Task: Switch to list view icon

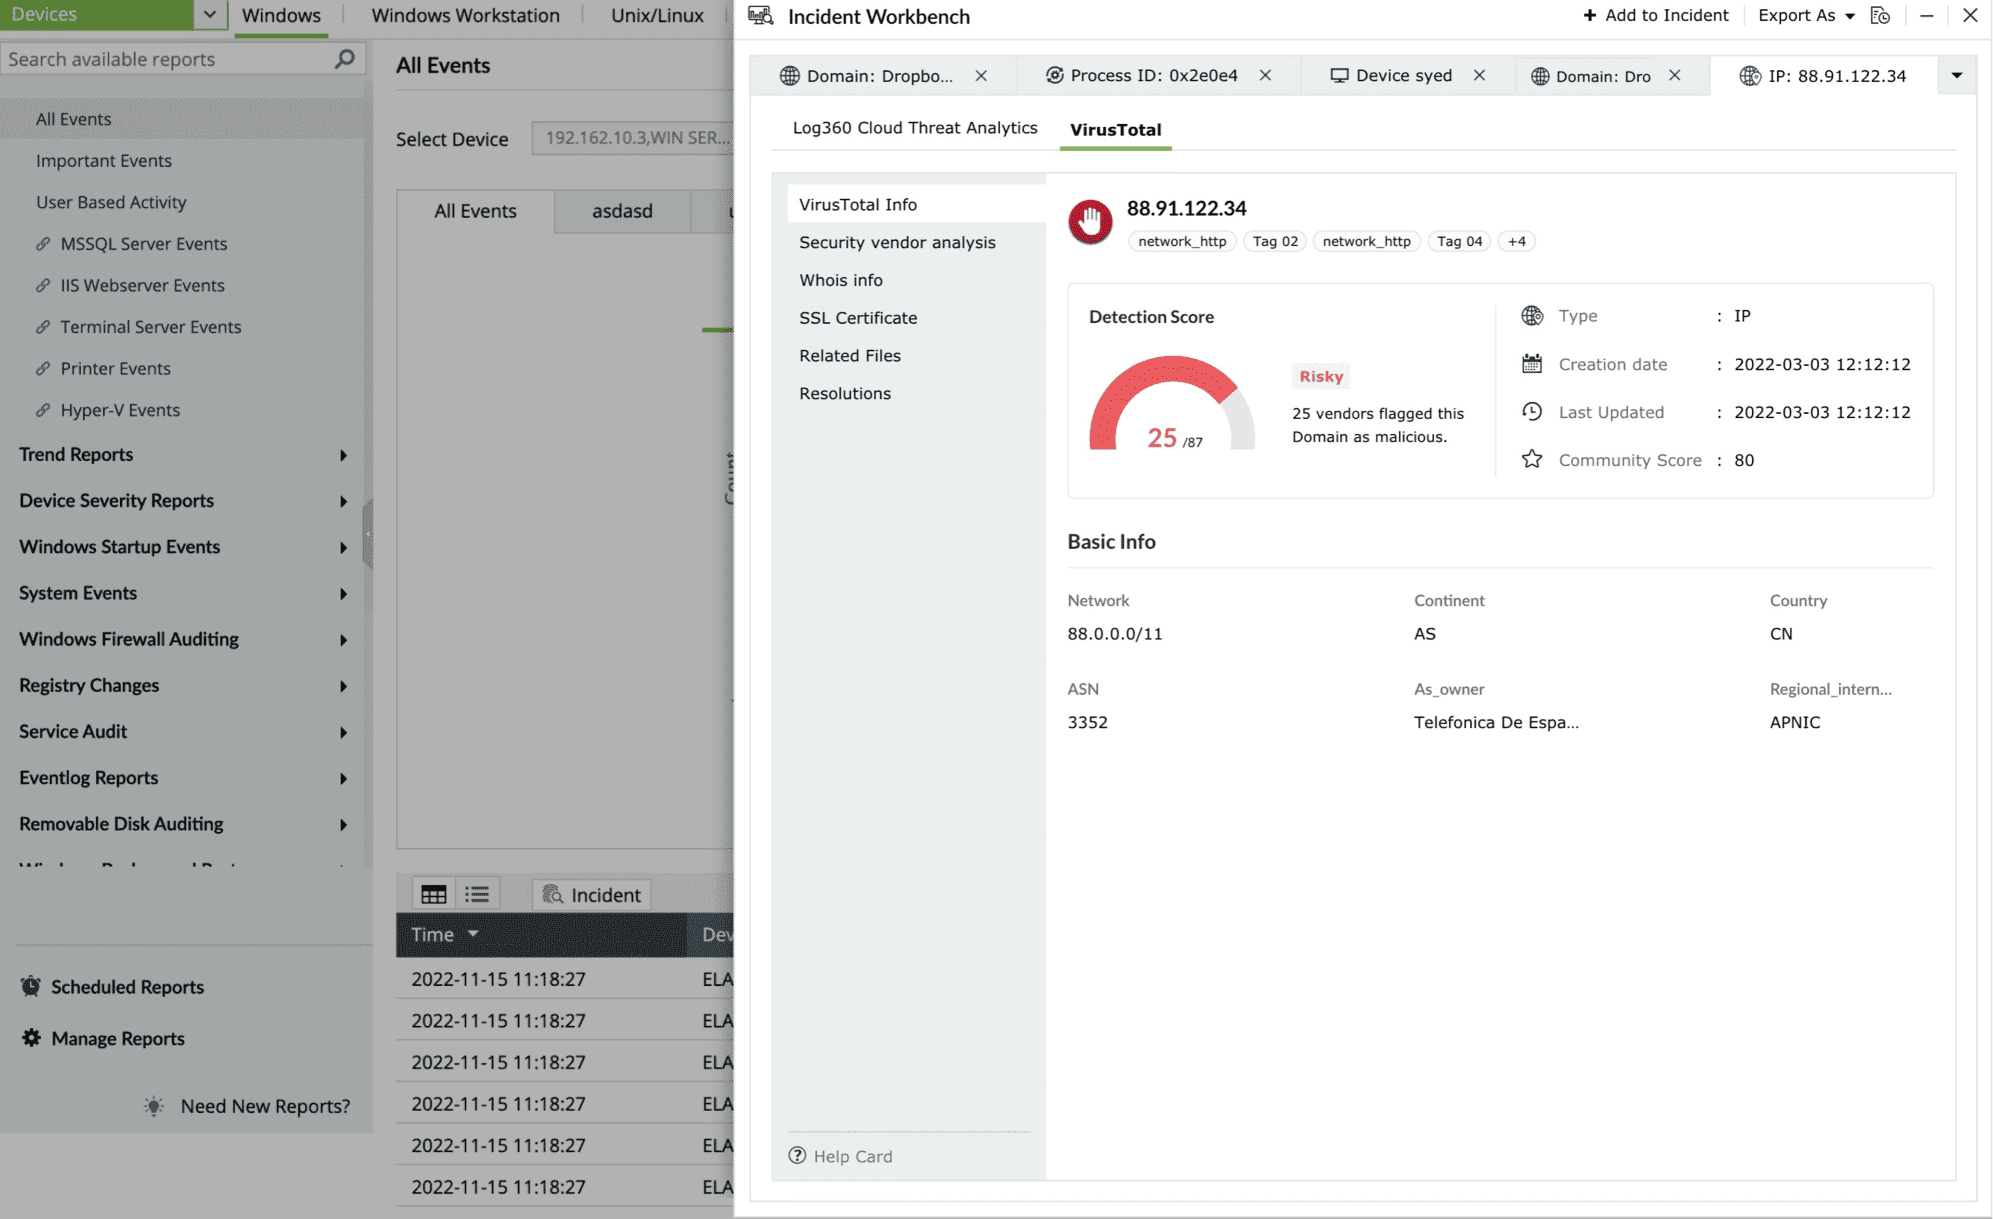Action: [x=477, y=894]
